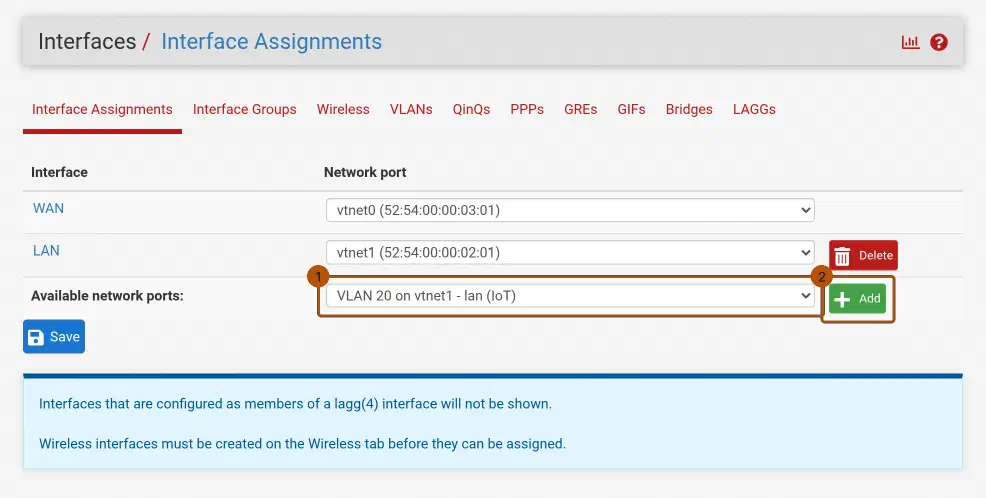Open the Interface Groups tab
Viewport: 986px width, 498px height.
(x=245, y=109)
